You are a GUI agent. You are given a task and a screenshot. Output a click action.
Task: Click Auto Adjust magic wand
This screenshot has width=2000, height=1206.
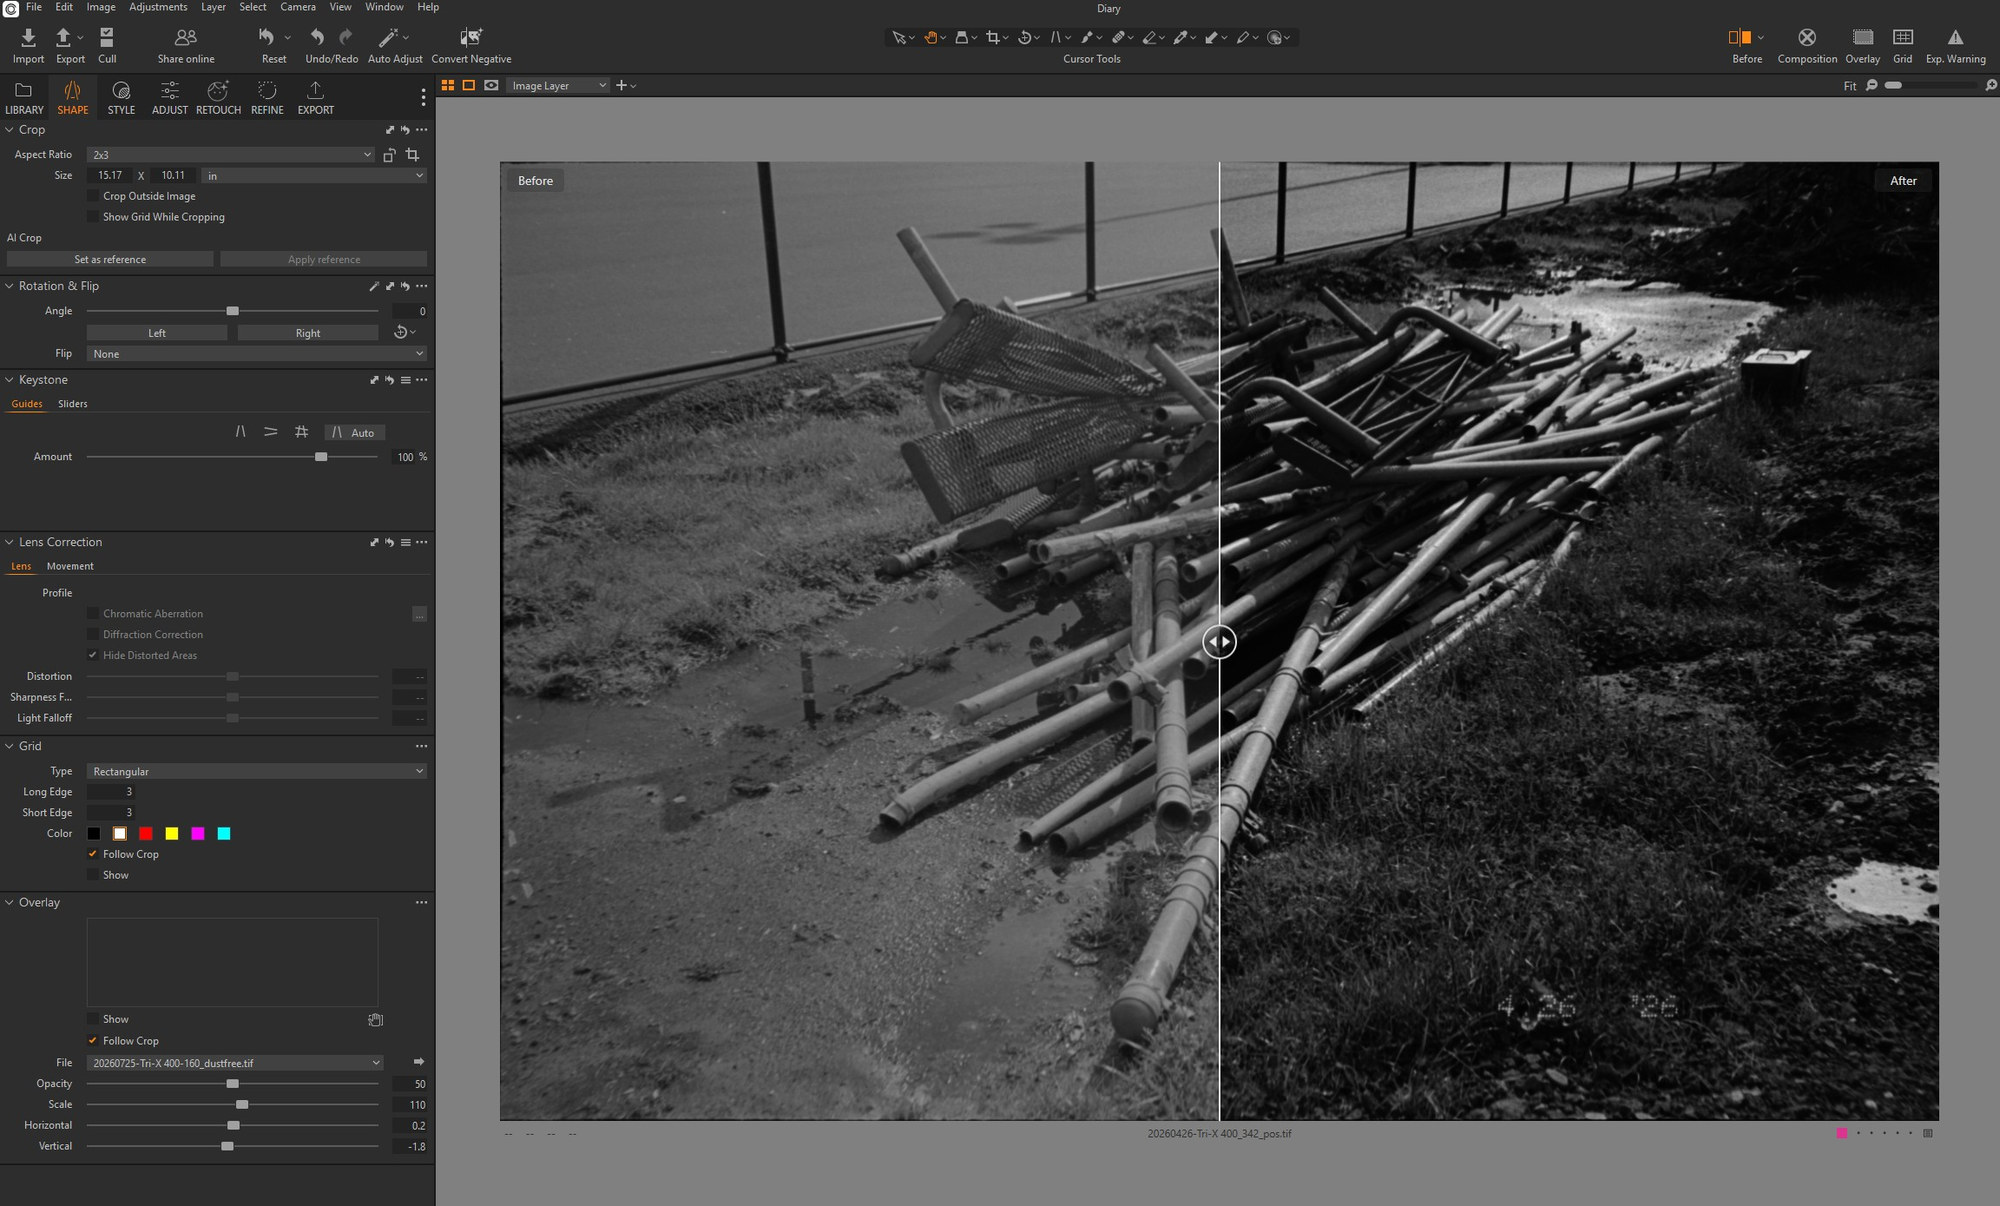(388, 38)
